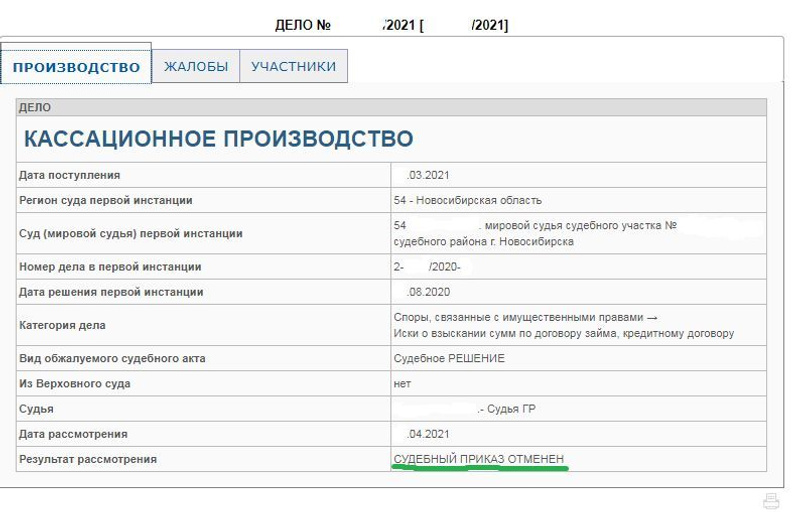Select the СУДЕБНЫЙ ПРИКАЗ ОТМЕНЕН result text
Screen dimensions: 800x512
[x=479, y=459]
